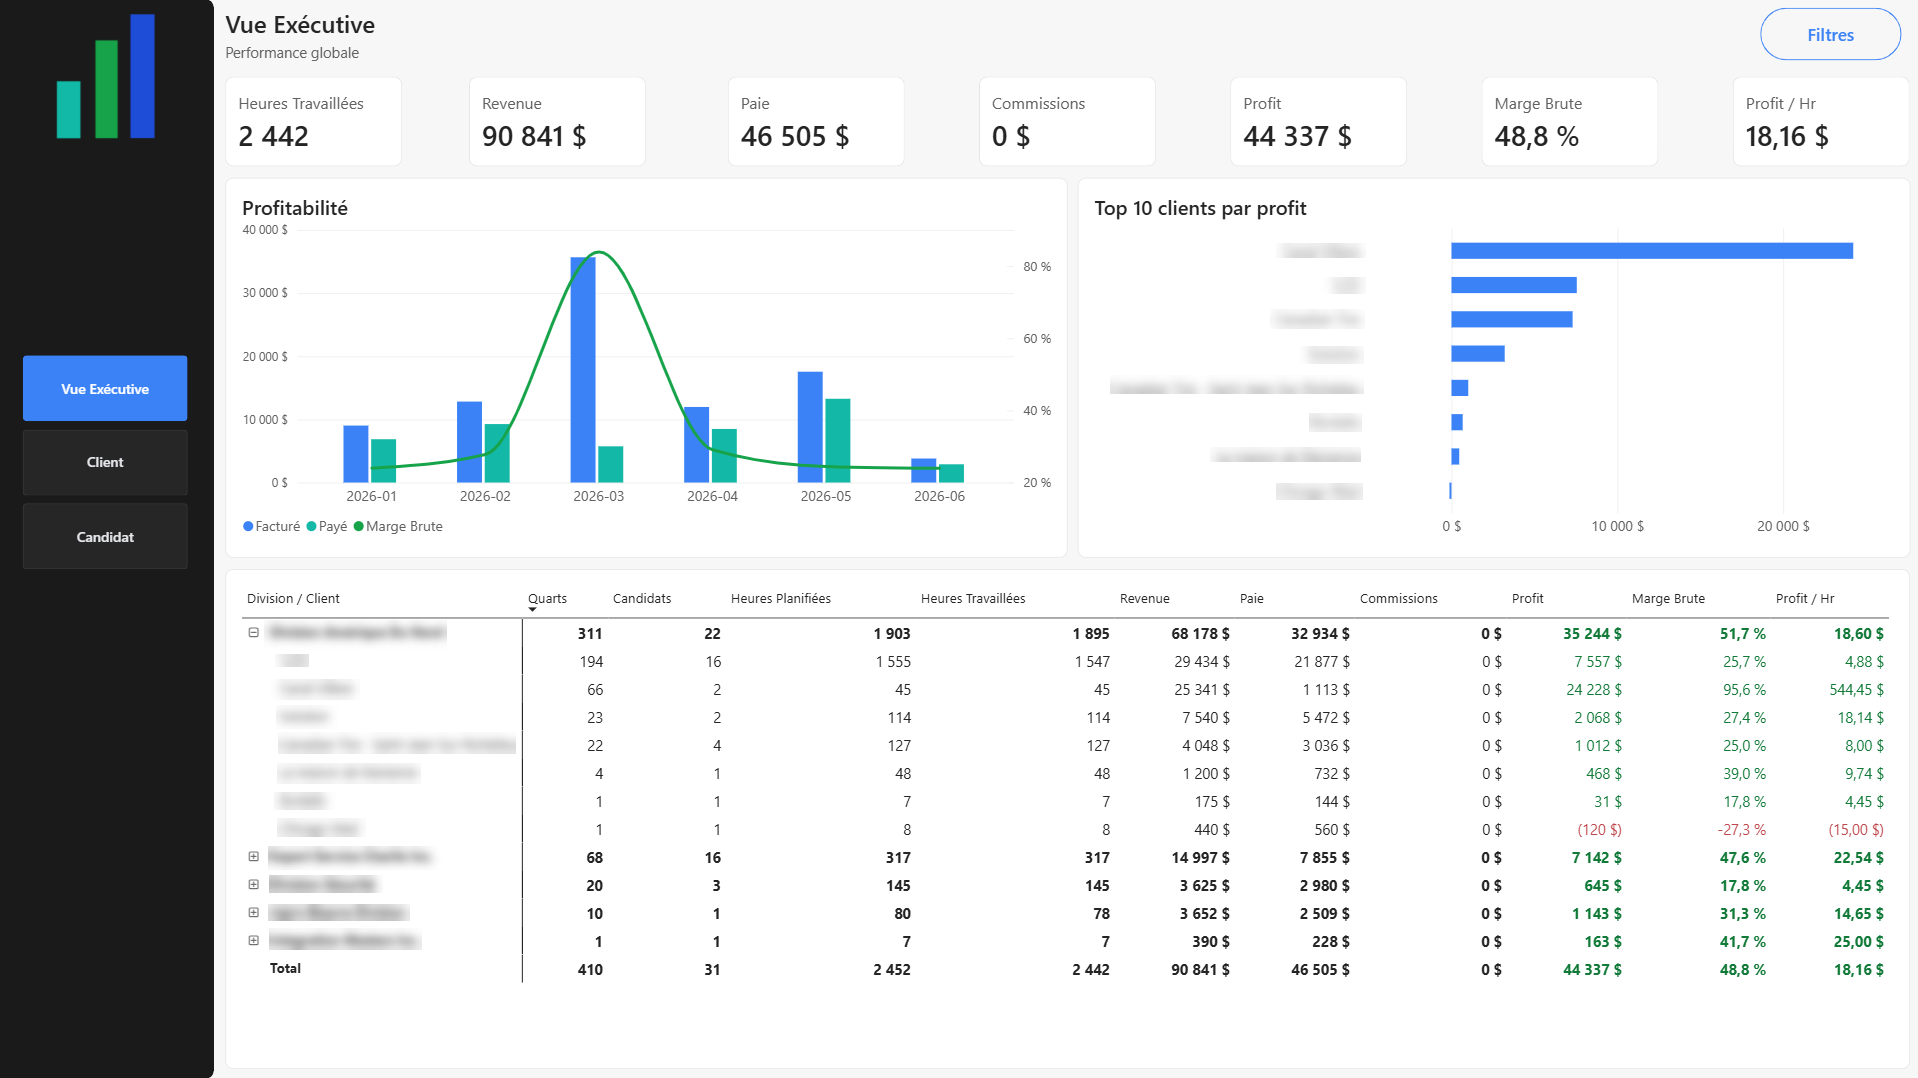This screenshot has width=1918, height=1078.
Task: Open the Filtres panel
Action: (x=1830, y=35)
